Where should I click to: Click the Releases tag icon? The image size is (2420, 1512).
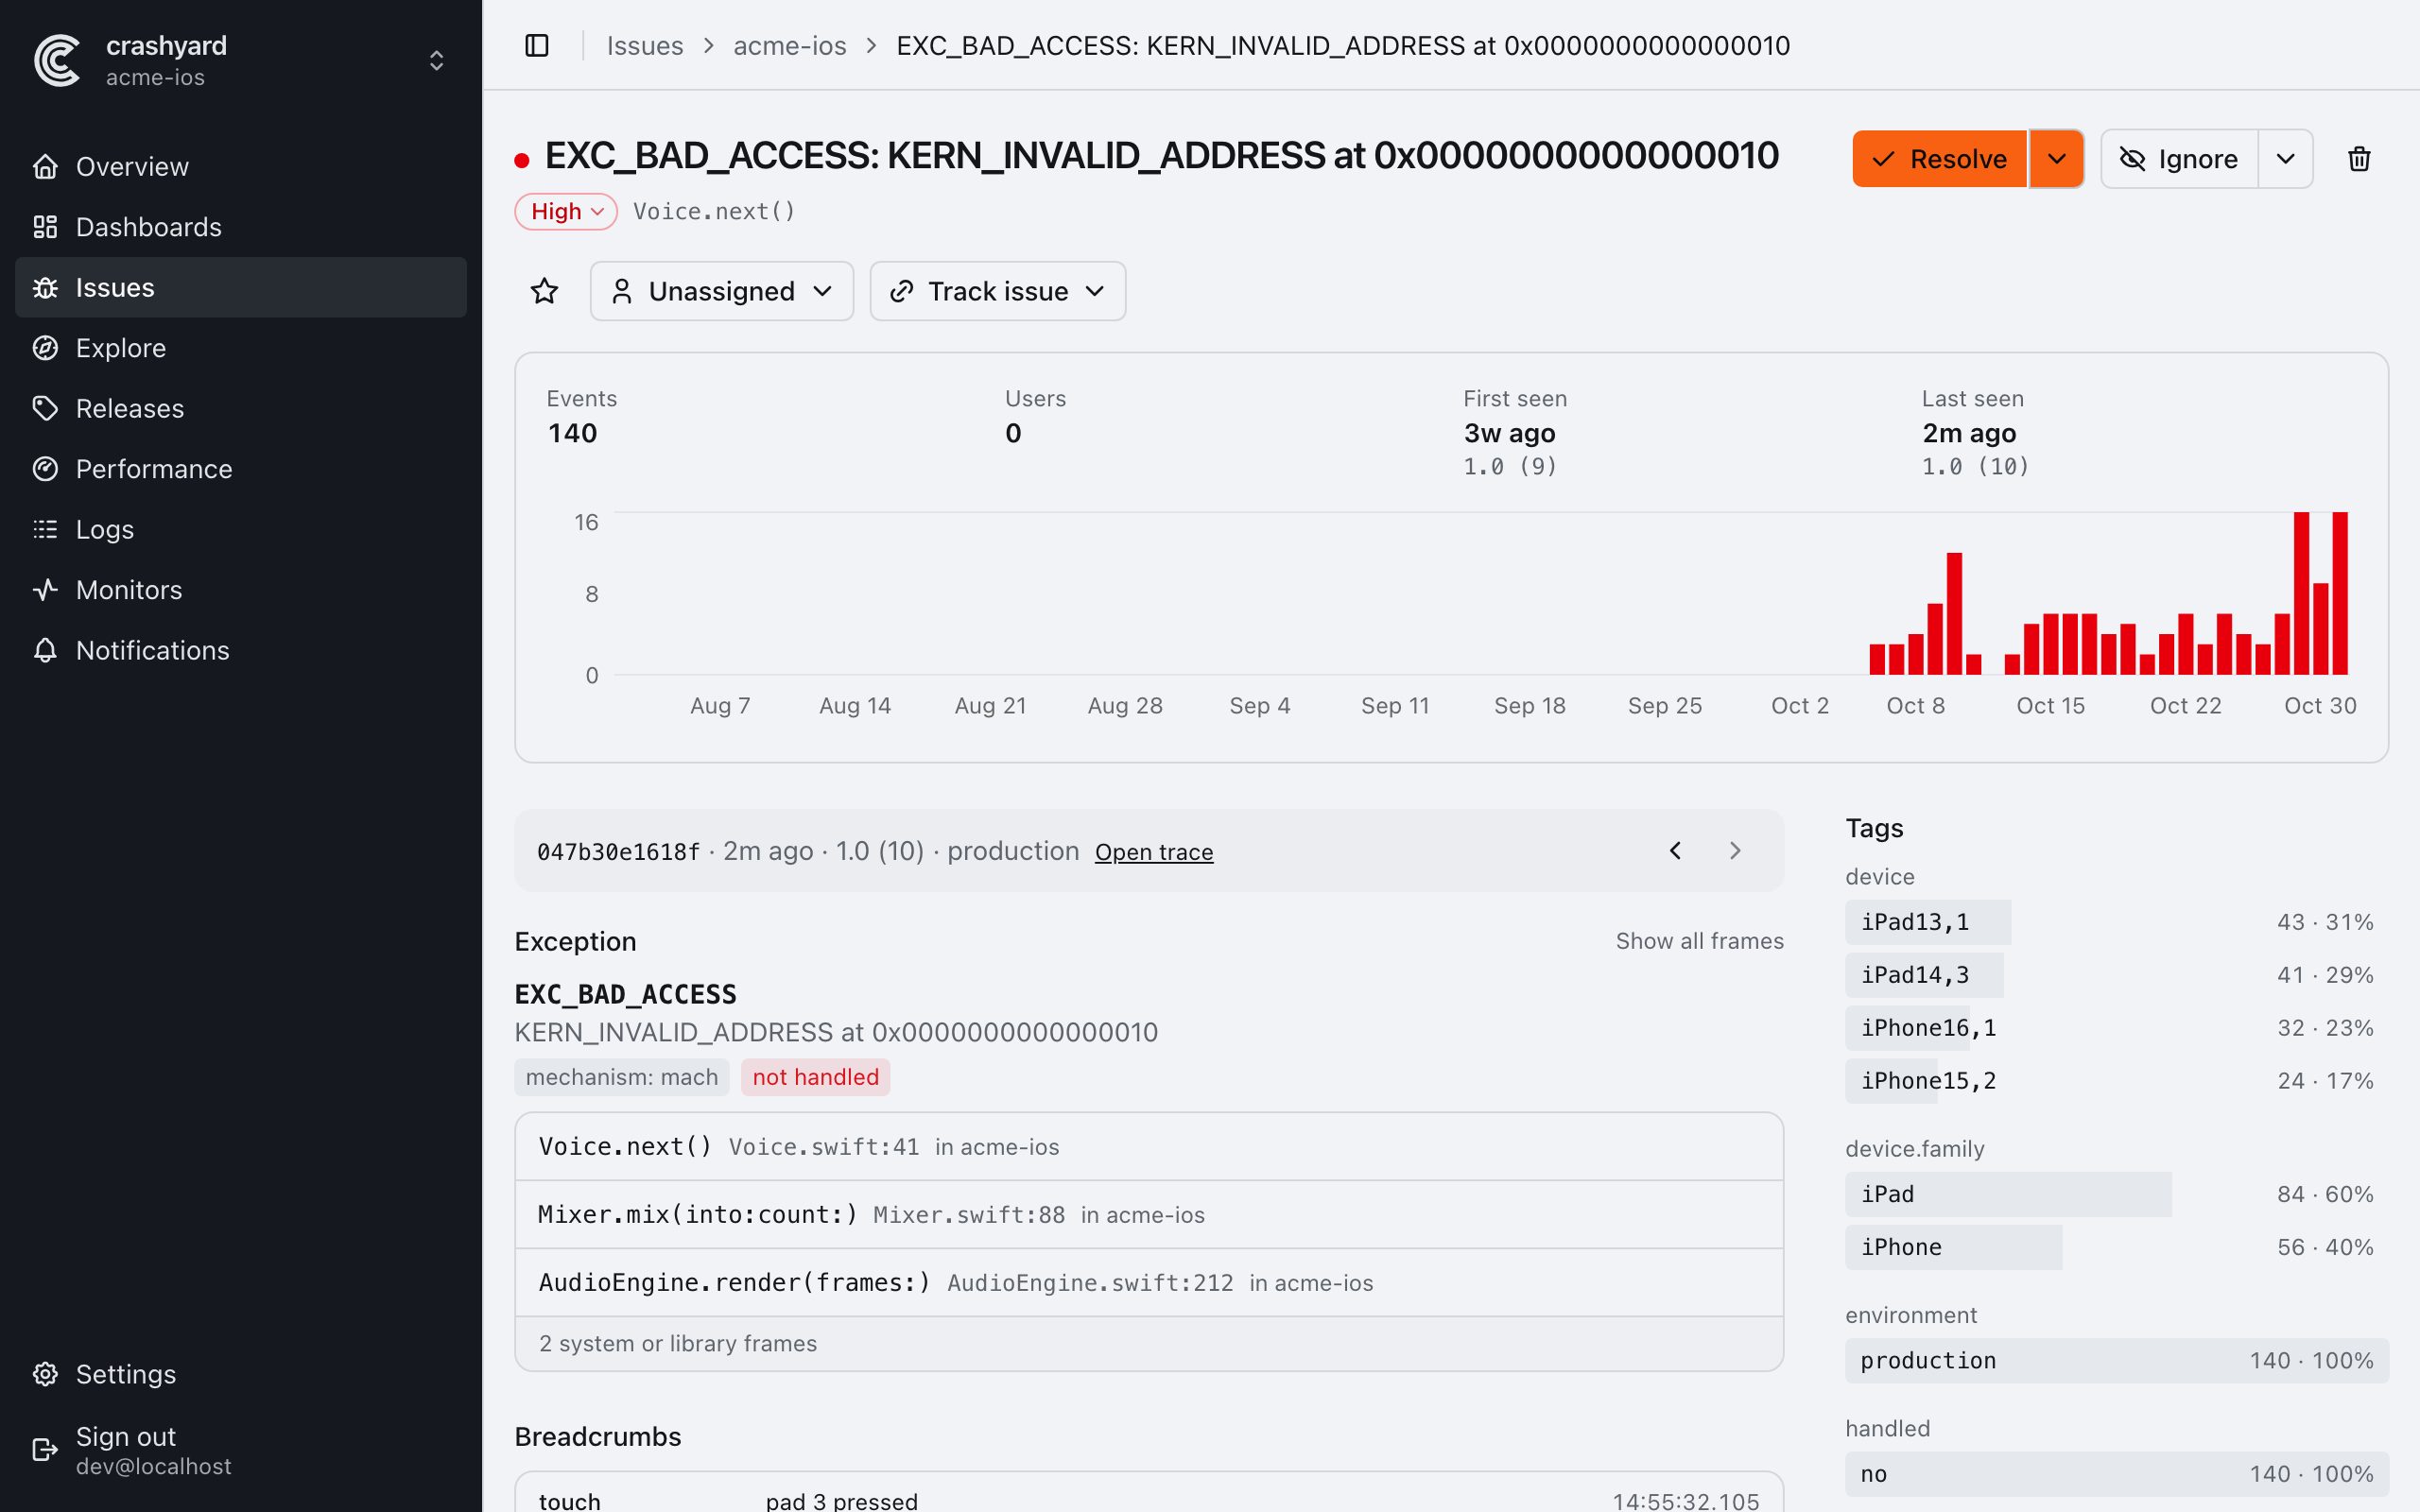pos(45,408)
